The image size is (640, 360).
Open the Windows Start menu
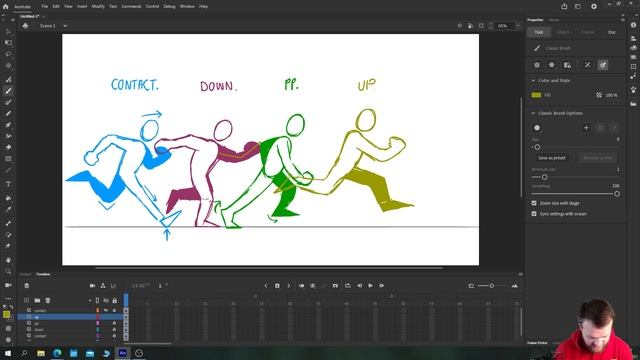8,353
